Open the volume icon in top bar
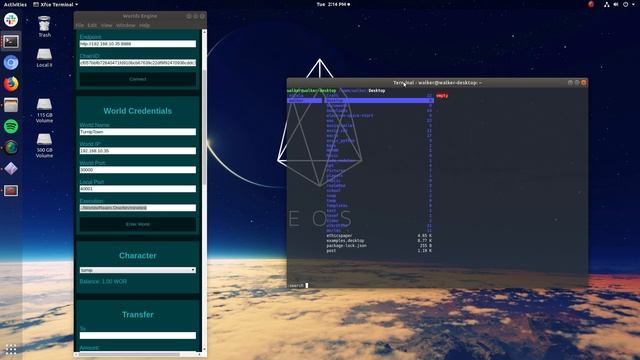This screenshot has height=360, width=640. (616, 4)
